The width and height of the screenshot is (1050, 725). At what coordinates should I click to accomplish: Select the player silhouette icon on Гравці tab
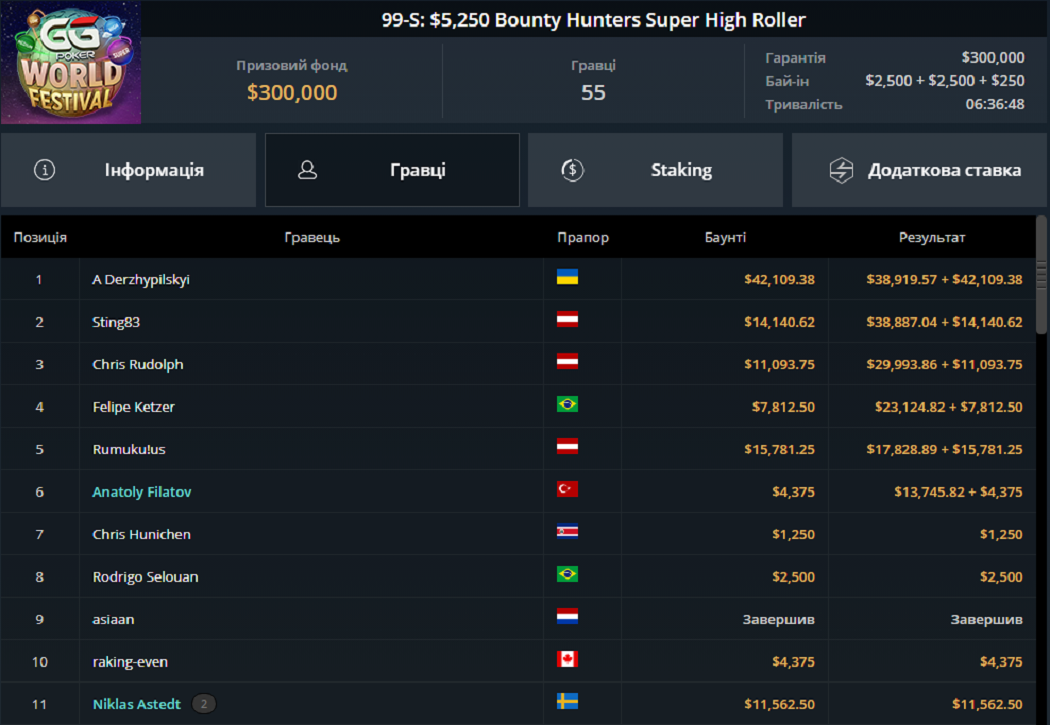pyautogui.click(x=308, y=170)
